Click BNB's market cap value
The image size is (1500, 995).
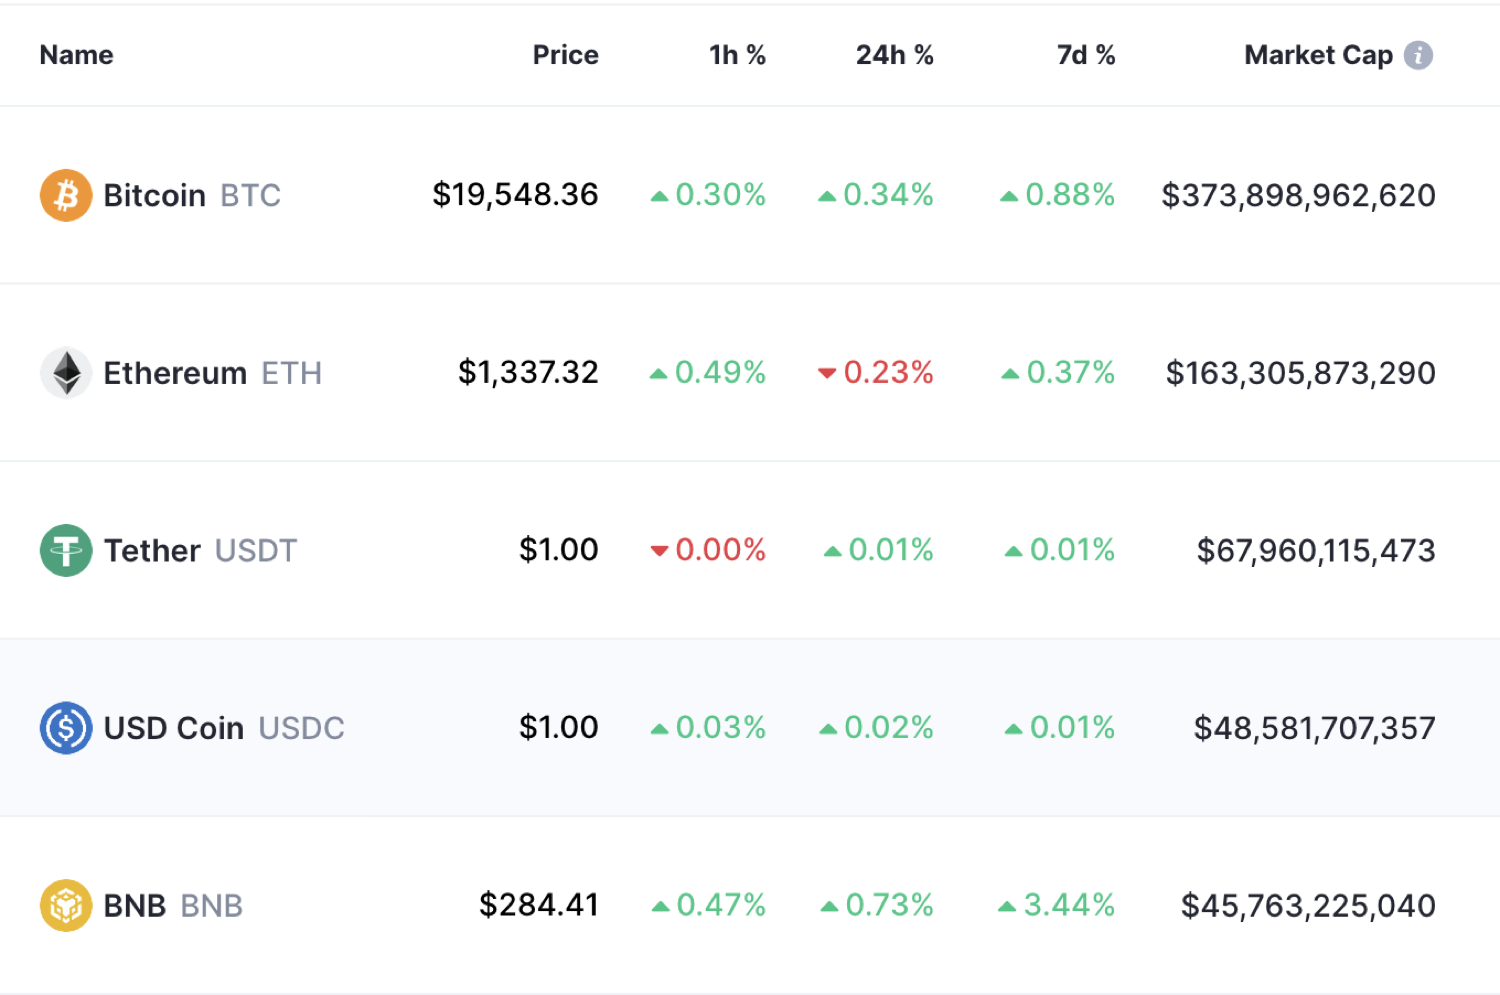(1308, 906)
